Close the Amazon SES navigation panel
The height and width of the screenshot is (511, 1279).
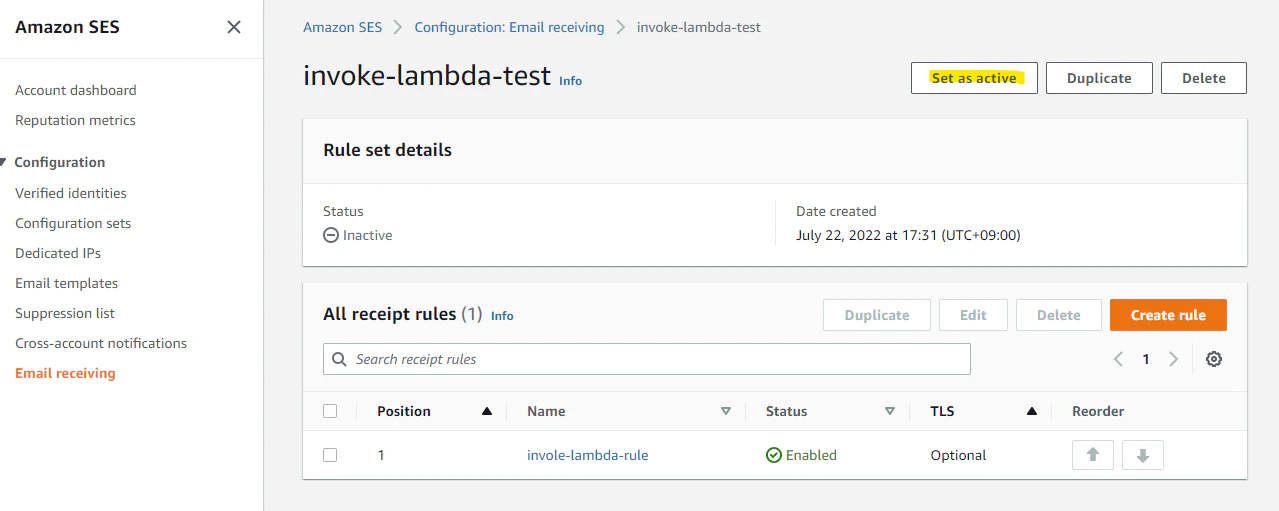pos(234,27)
